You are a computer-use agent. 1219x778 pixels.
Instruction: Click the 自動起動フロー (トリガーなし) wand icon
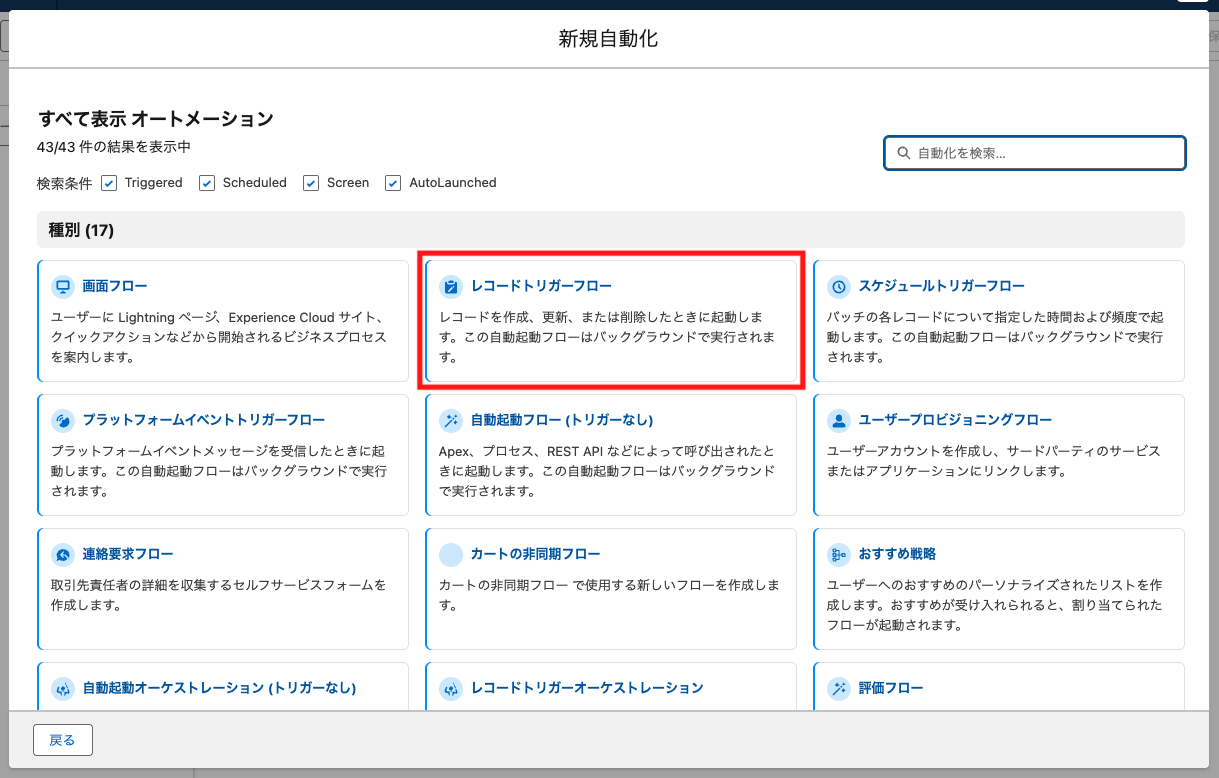451,420
